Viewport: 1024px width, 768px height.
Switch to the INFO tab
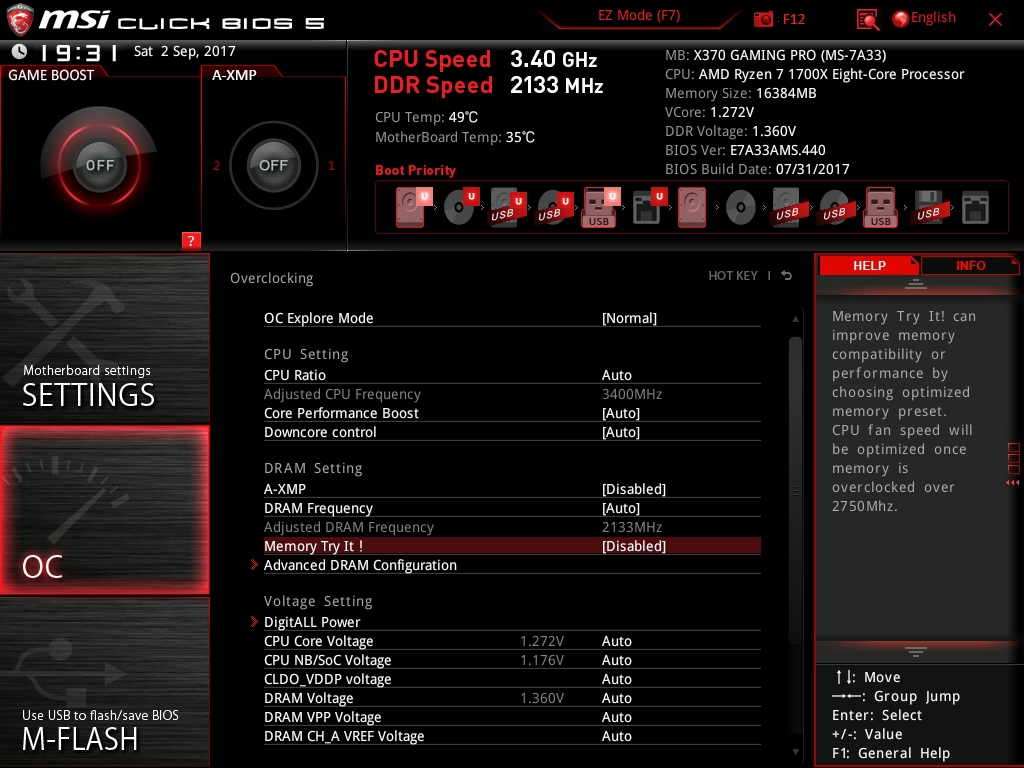[970, 265]
